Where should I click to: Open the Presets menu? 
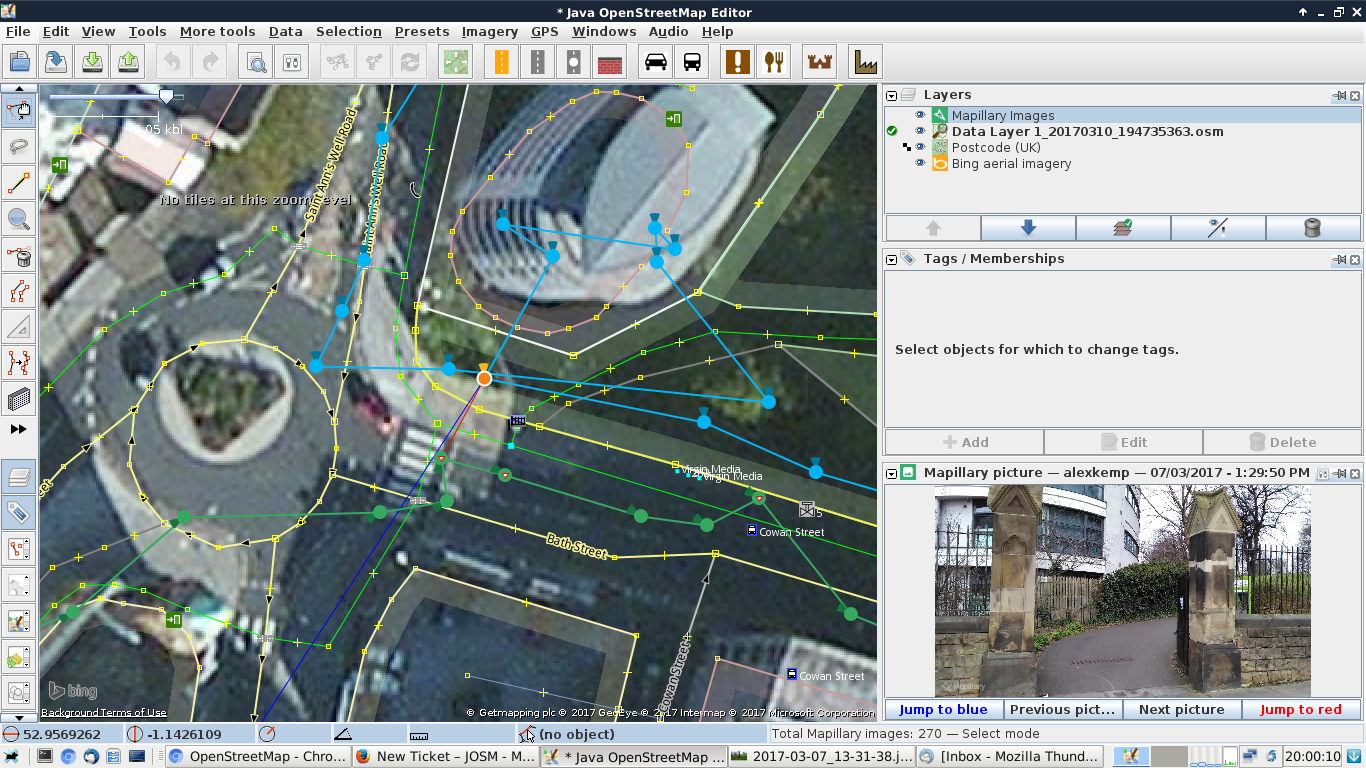pyautogui.click(x=422, y=31)
